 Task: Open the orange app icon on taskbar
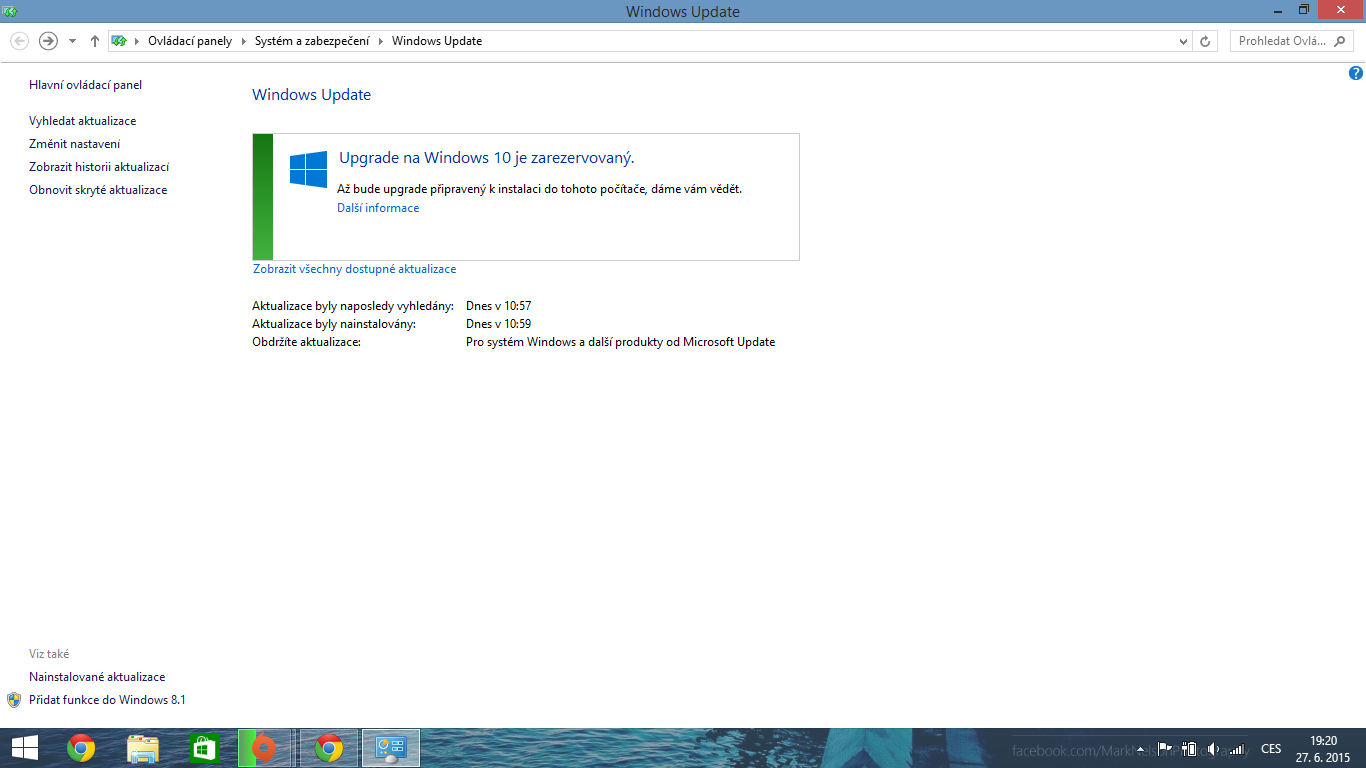264,748
